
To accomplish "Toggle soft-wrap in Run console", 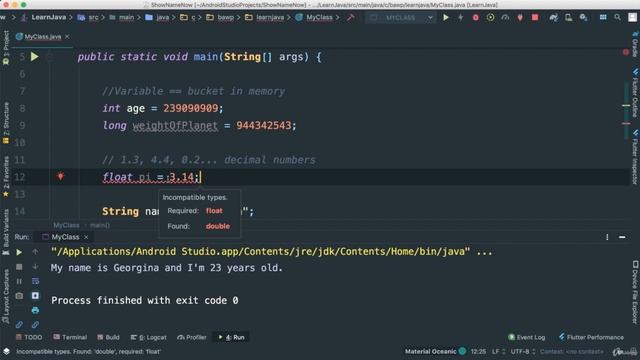I will 36,281.
